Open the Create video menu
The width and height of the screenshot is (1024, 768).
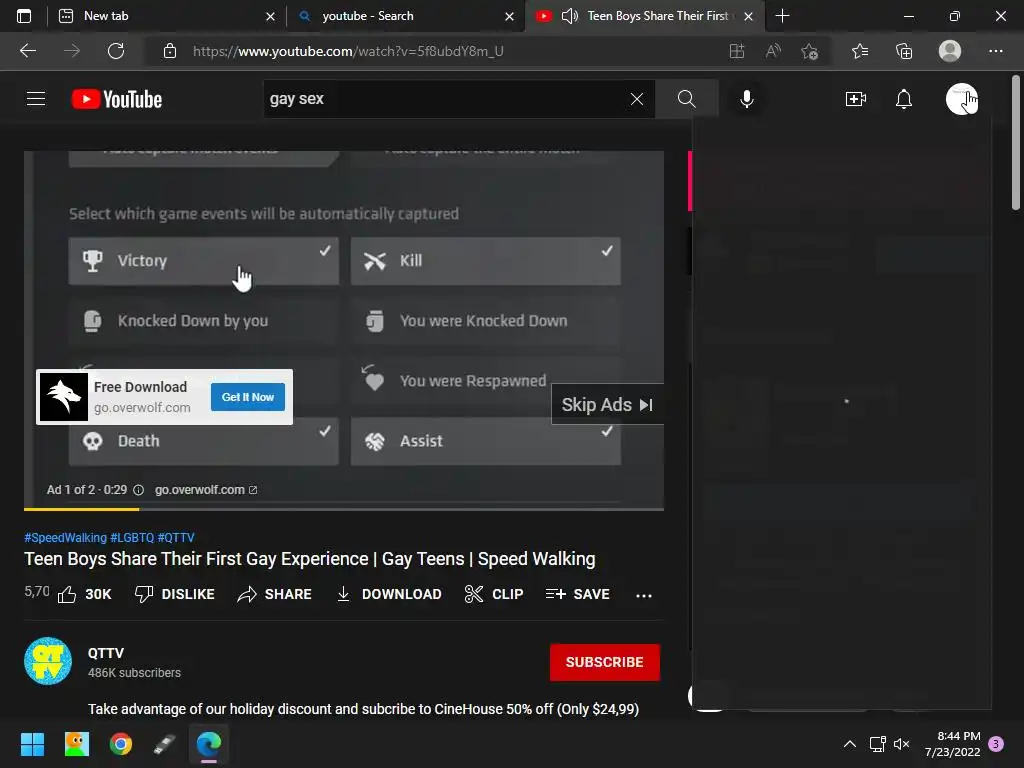tap(856, 99)
